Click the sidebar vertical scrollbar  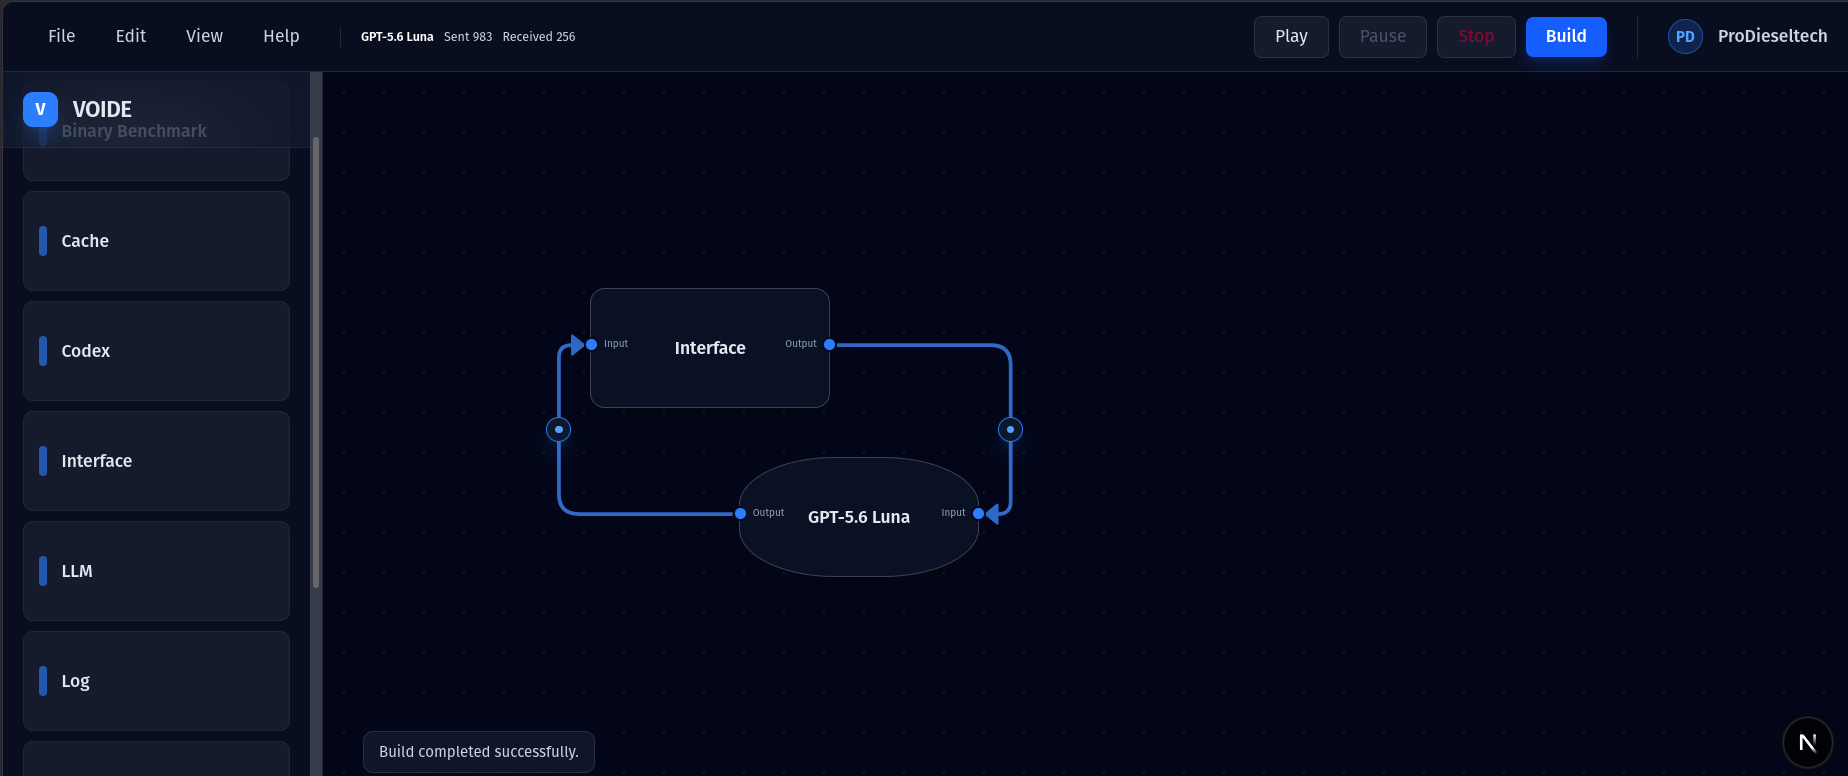(x=316, y=362)
